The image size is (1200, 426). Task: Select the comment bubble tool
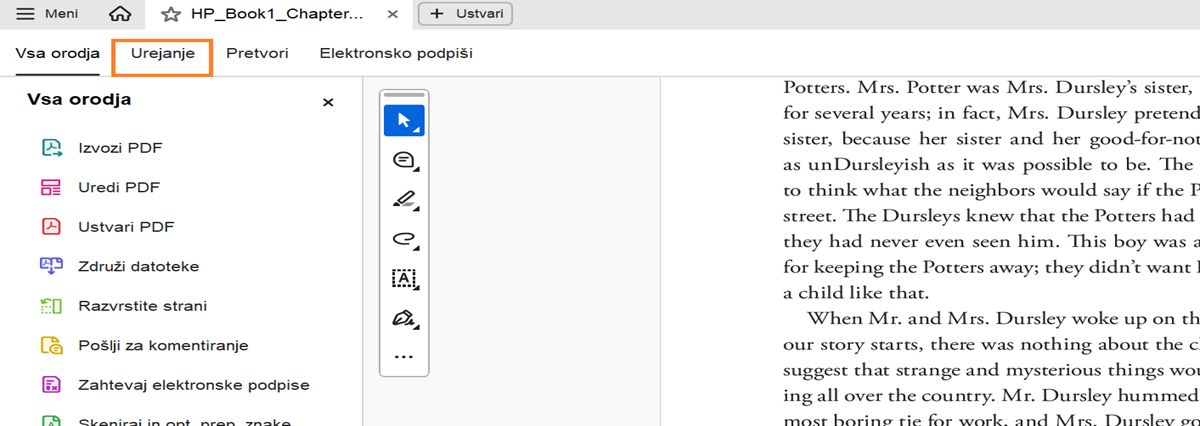404,160
